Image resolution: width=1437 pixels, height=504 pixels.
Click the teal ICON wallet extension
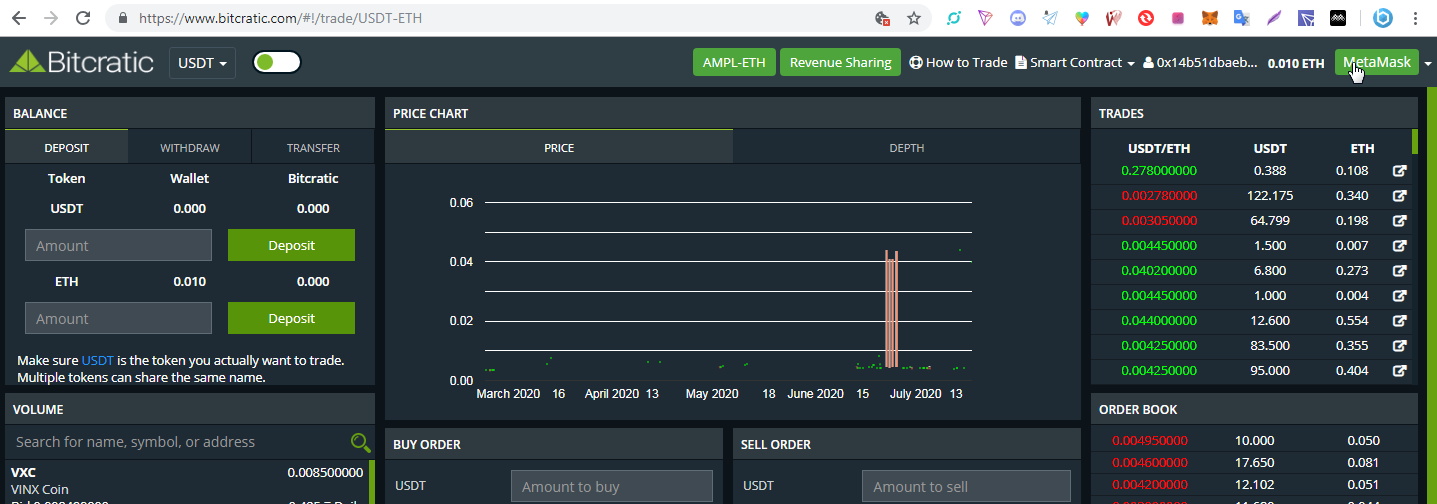(955, 18)
